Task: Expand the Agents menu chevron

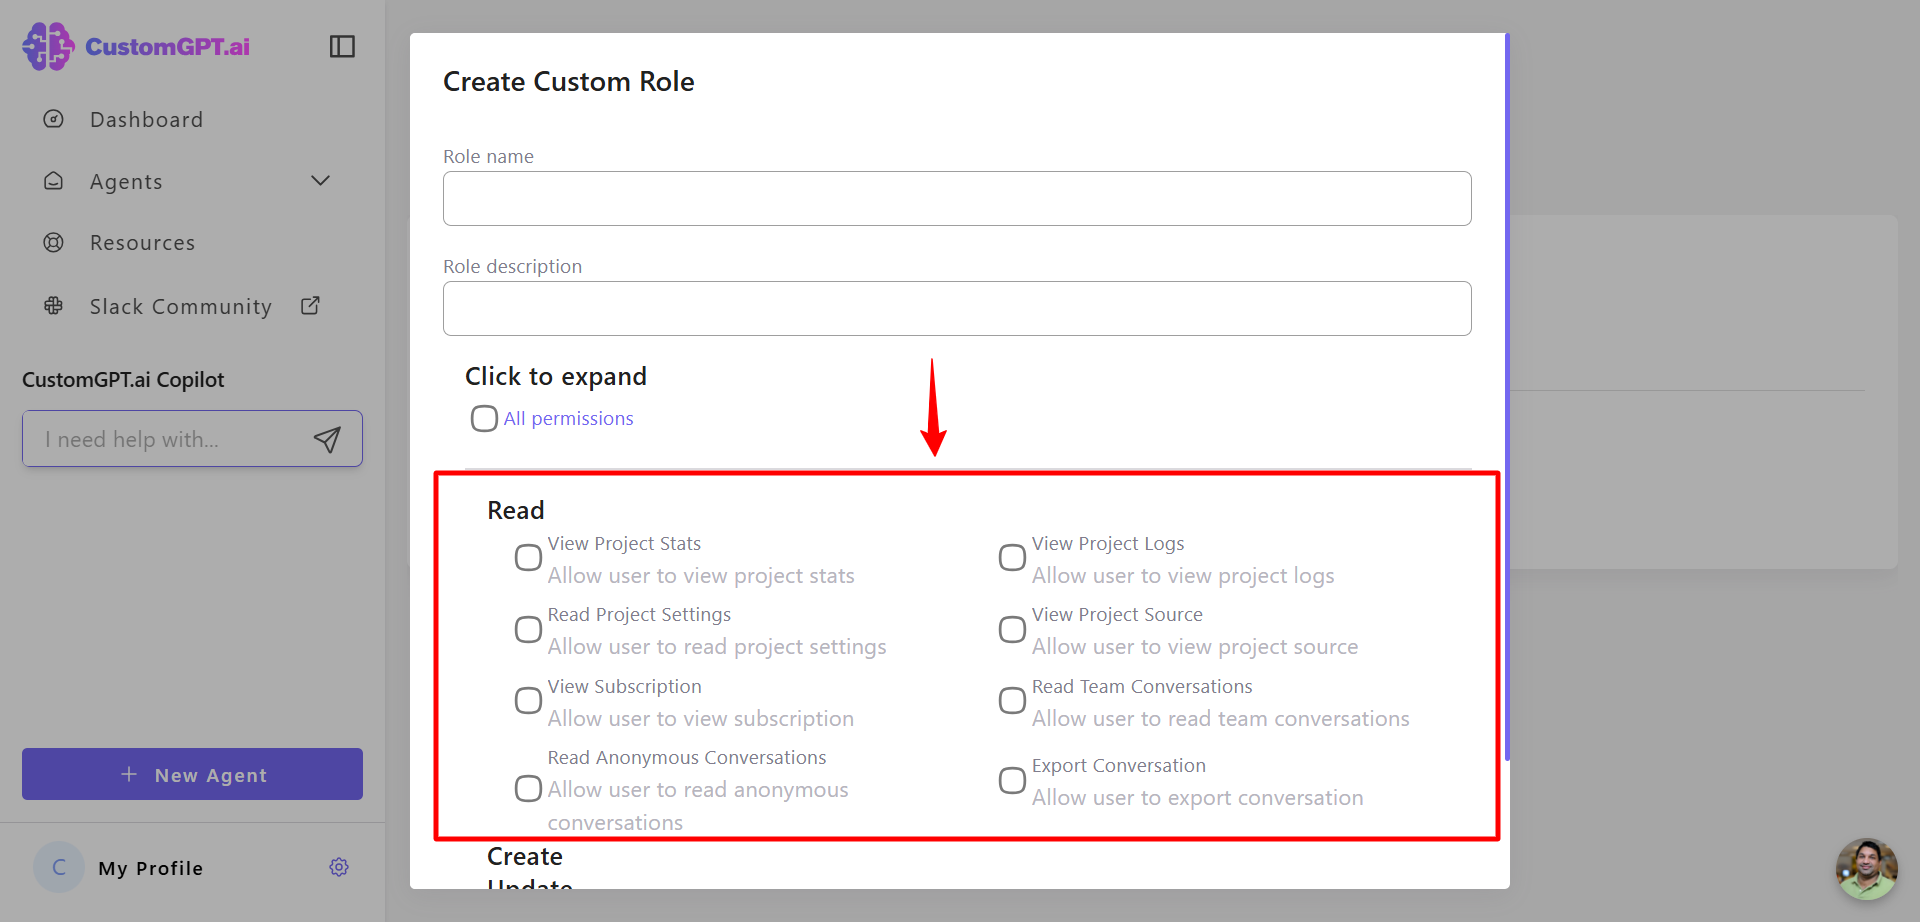Action: 320,181
